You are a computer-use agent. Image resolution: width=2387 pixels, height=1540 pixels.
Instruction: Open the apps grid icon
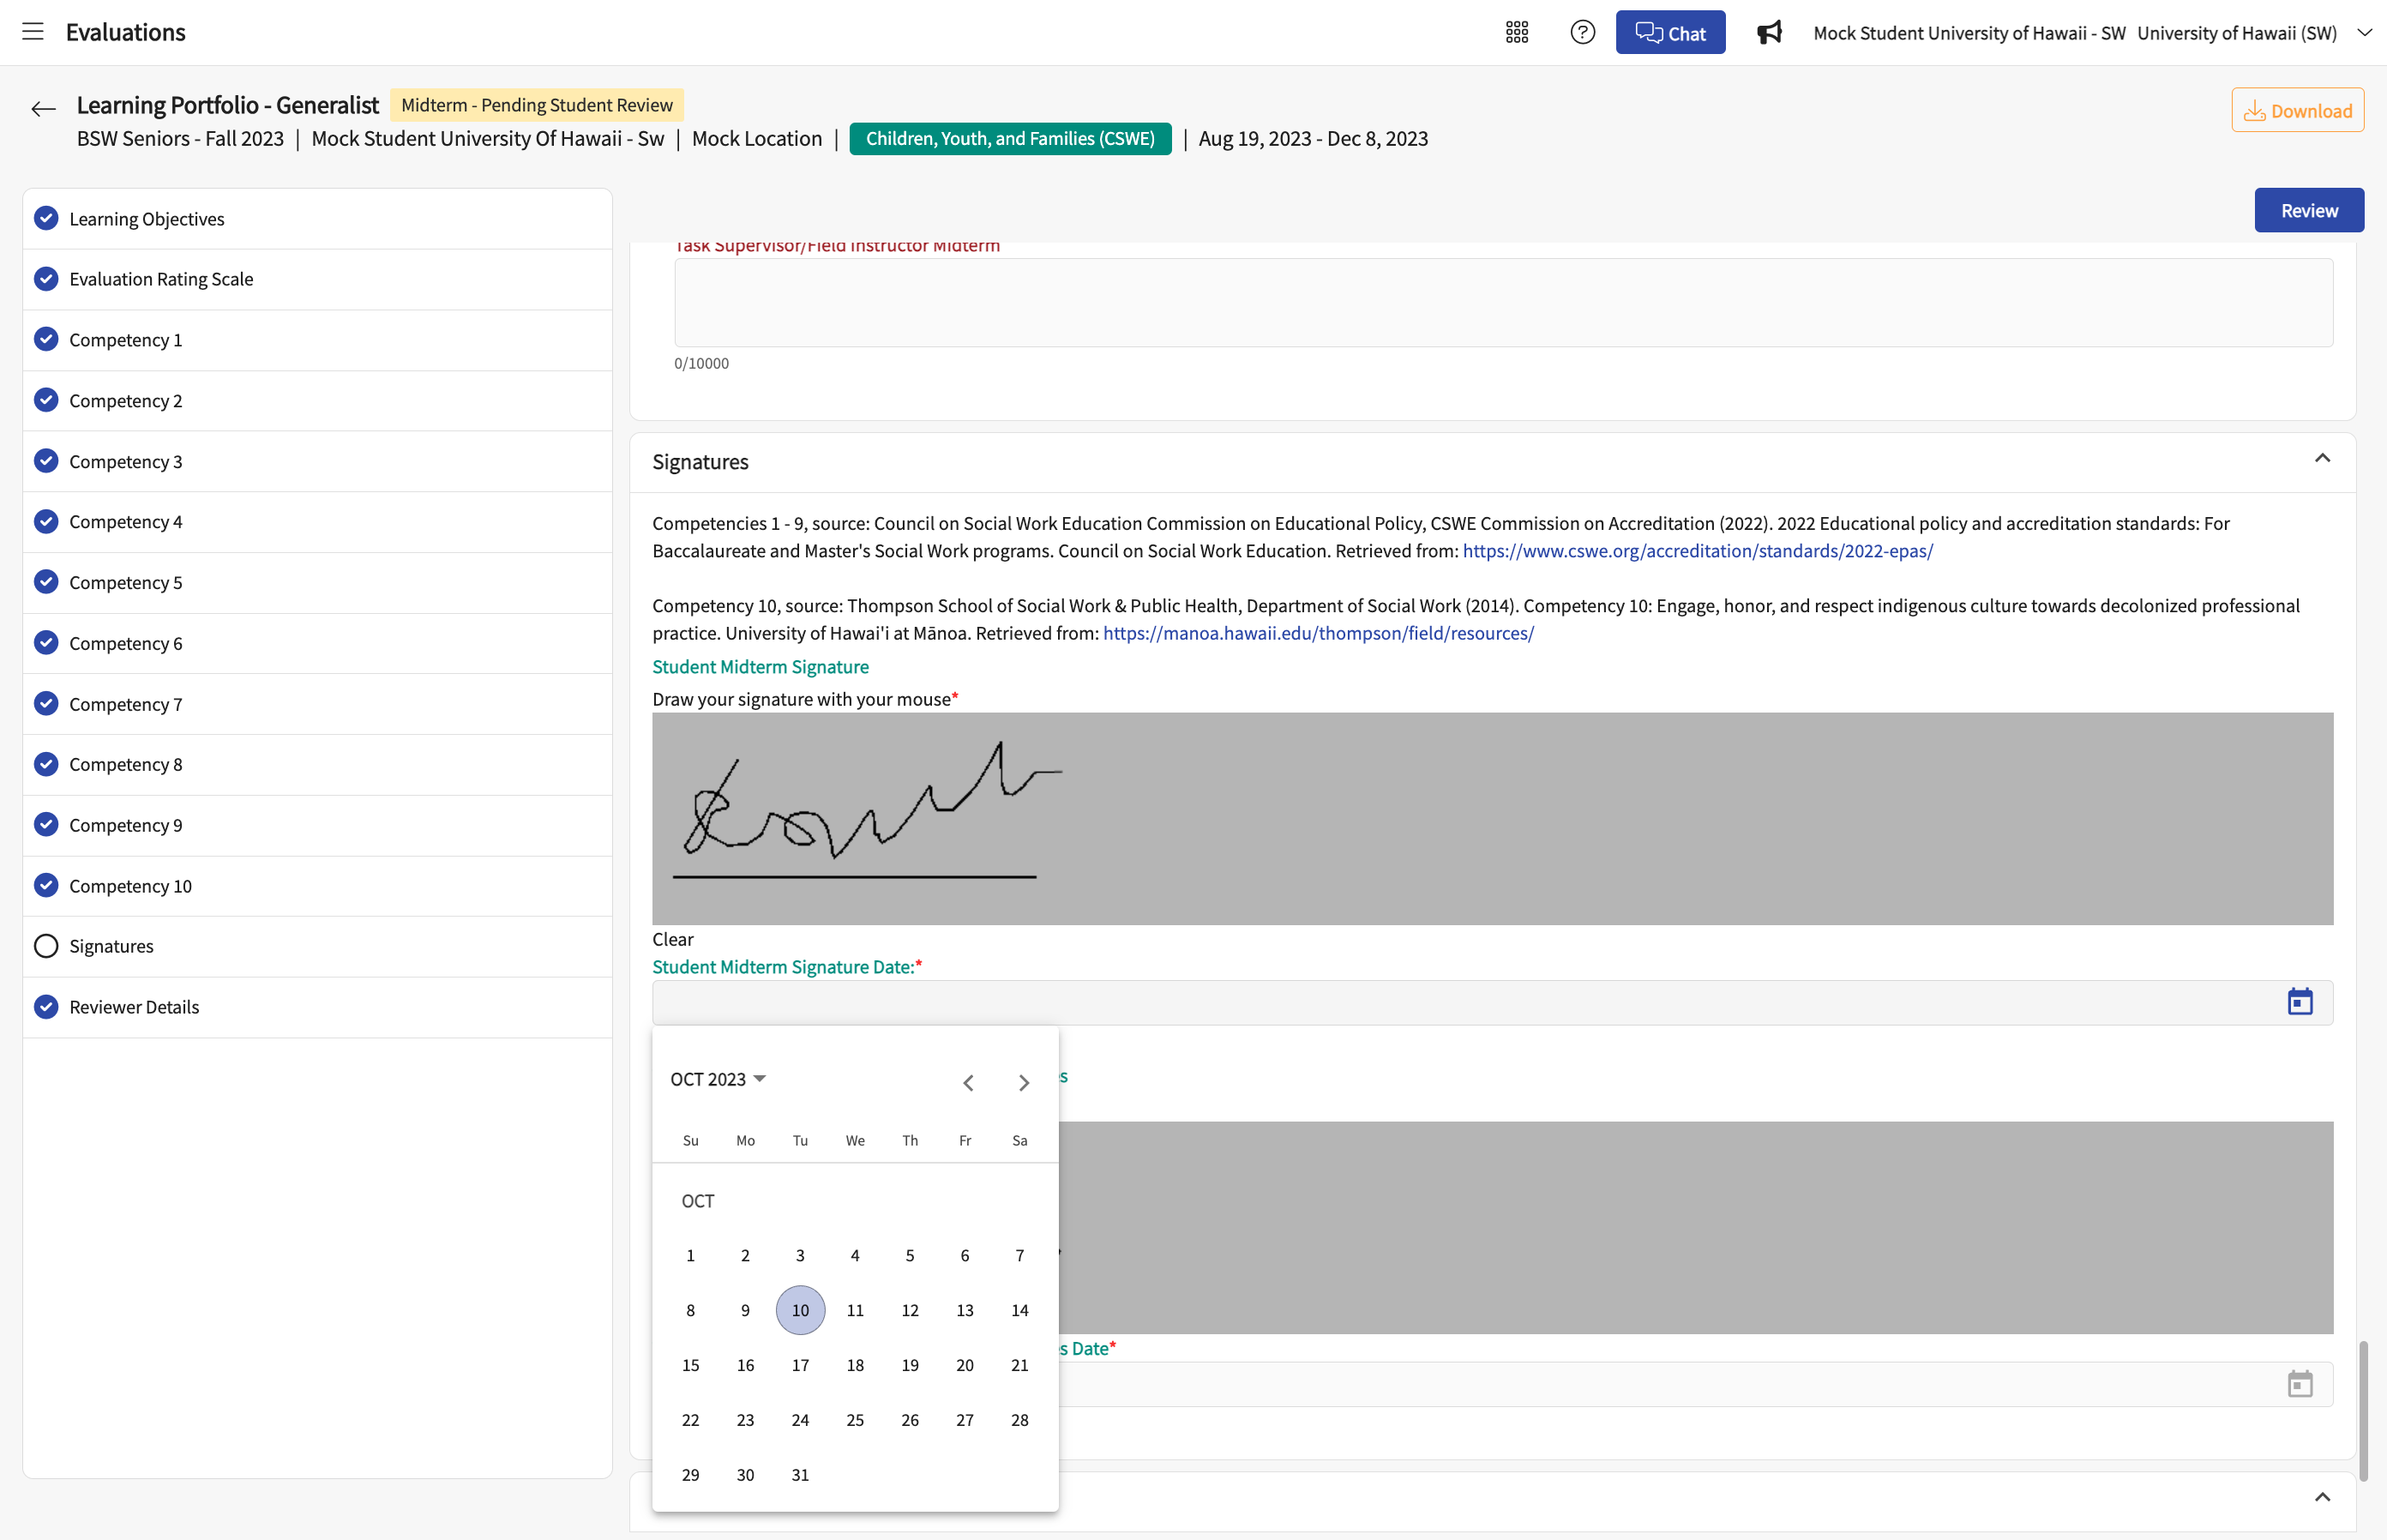click(1516, 33)
